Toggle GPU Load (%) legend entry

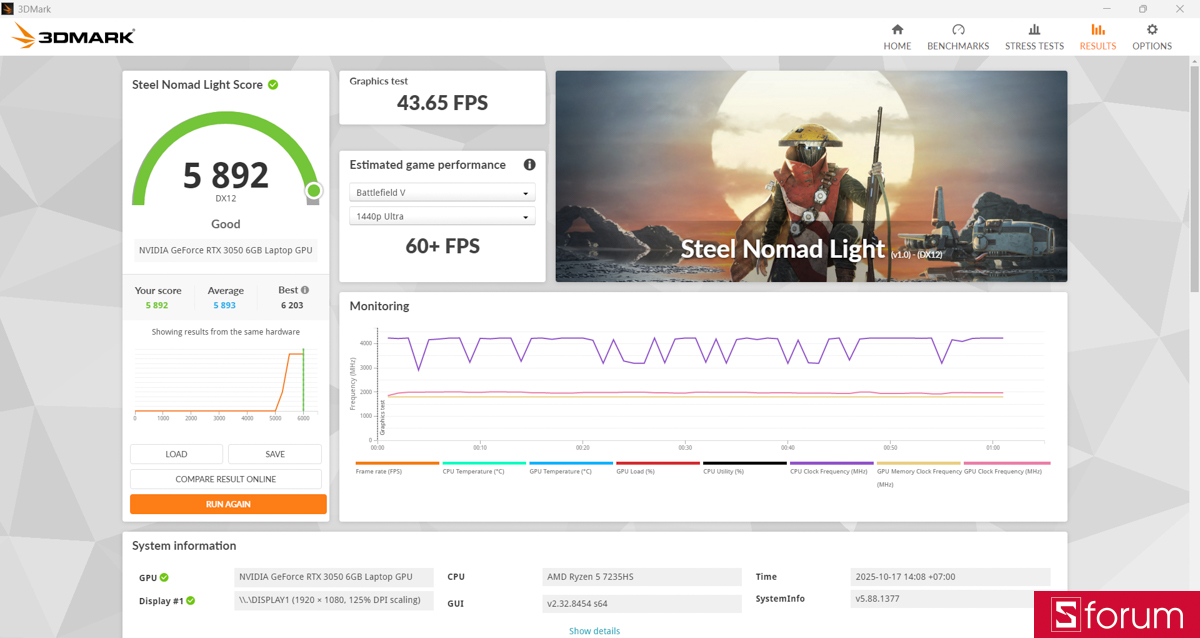[658, 467]
